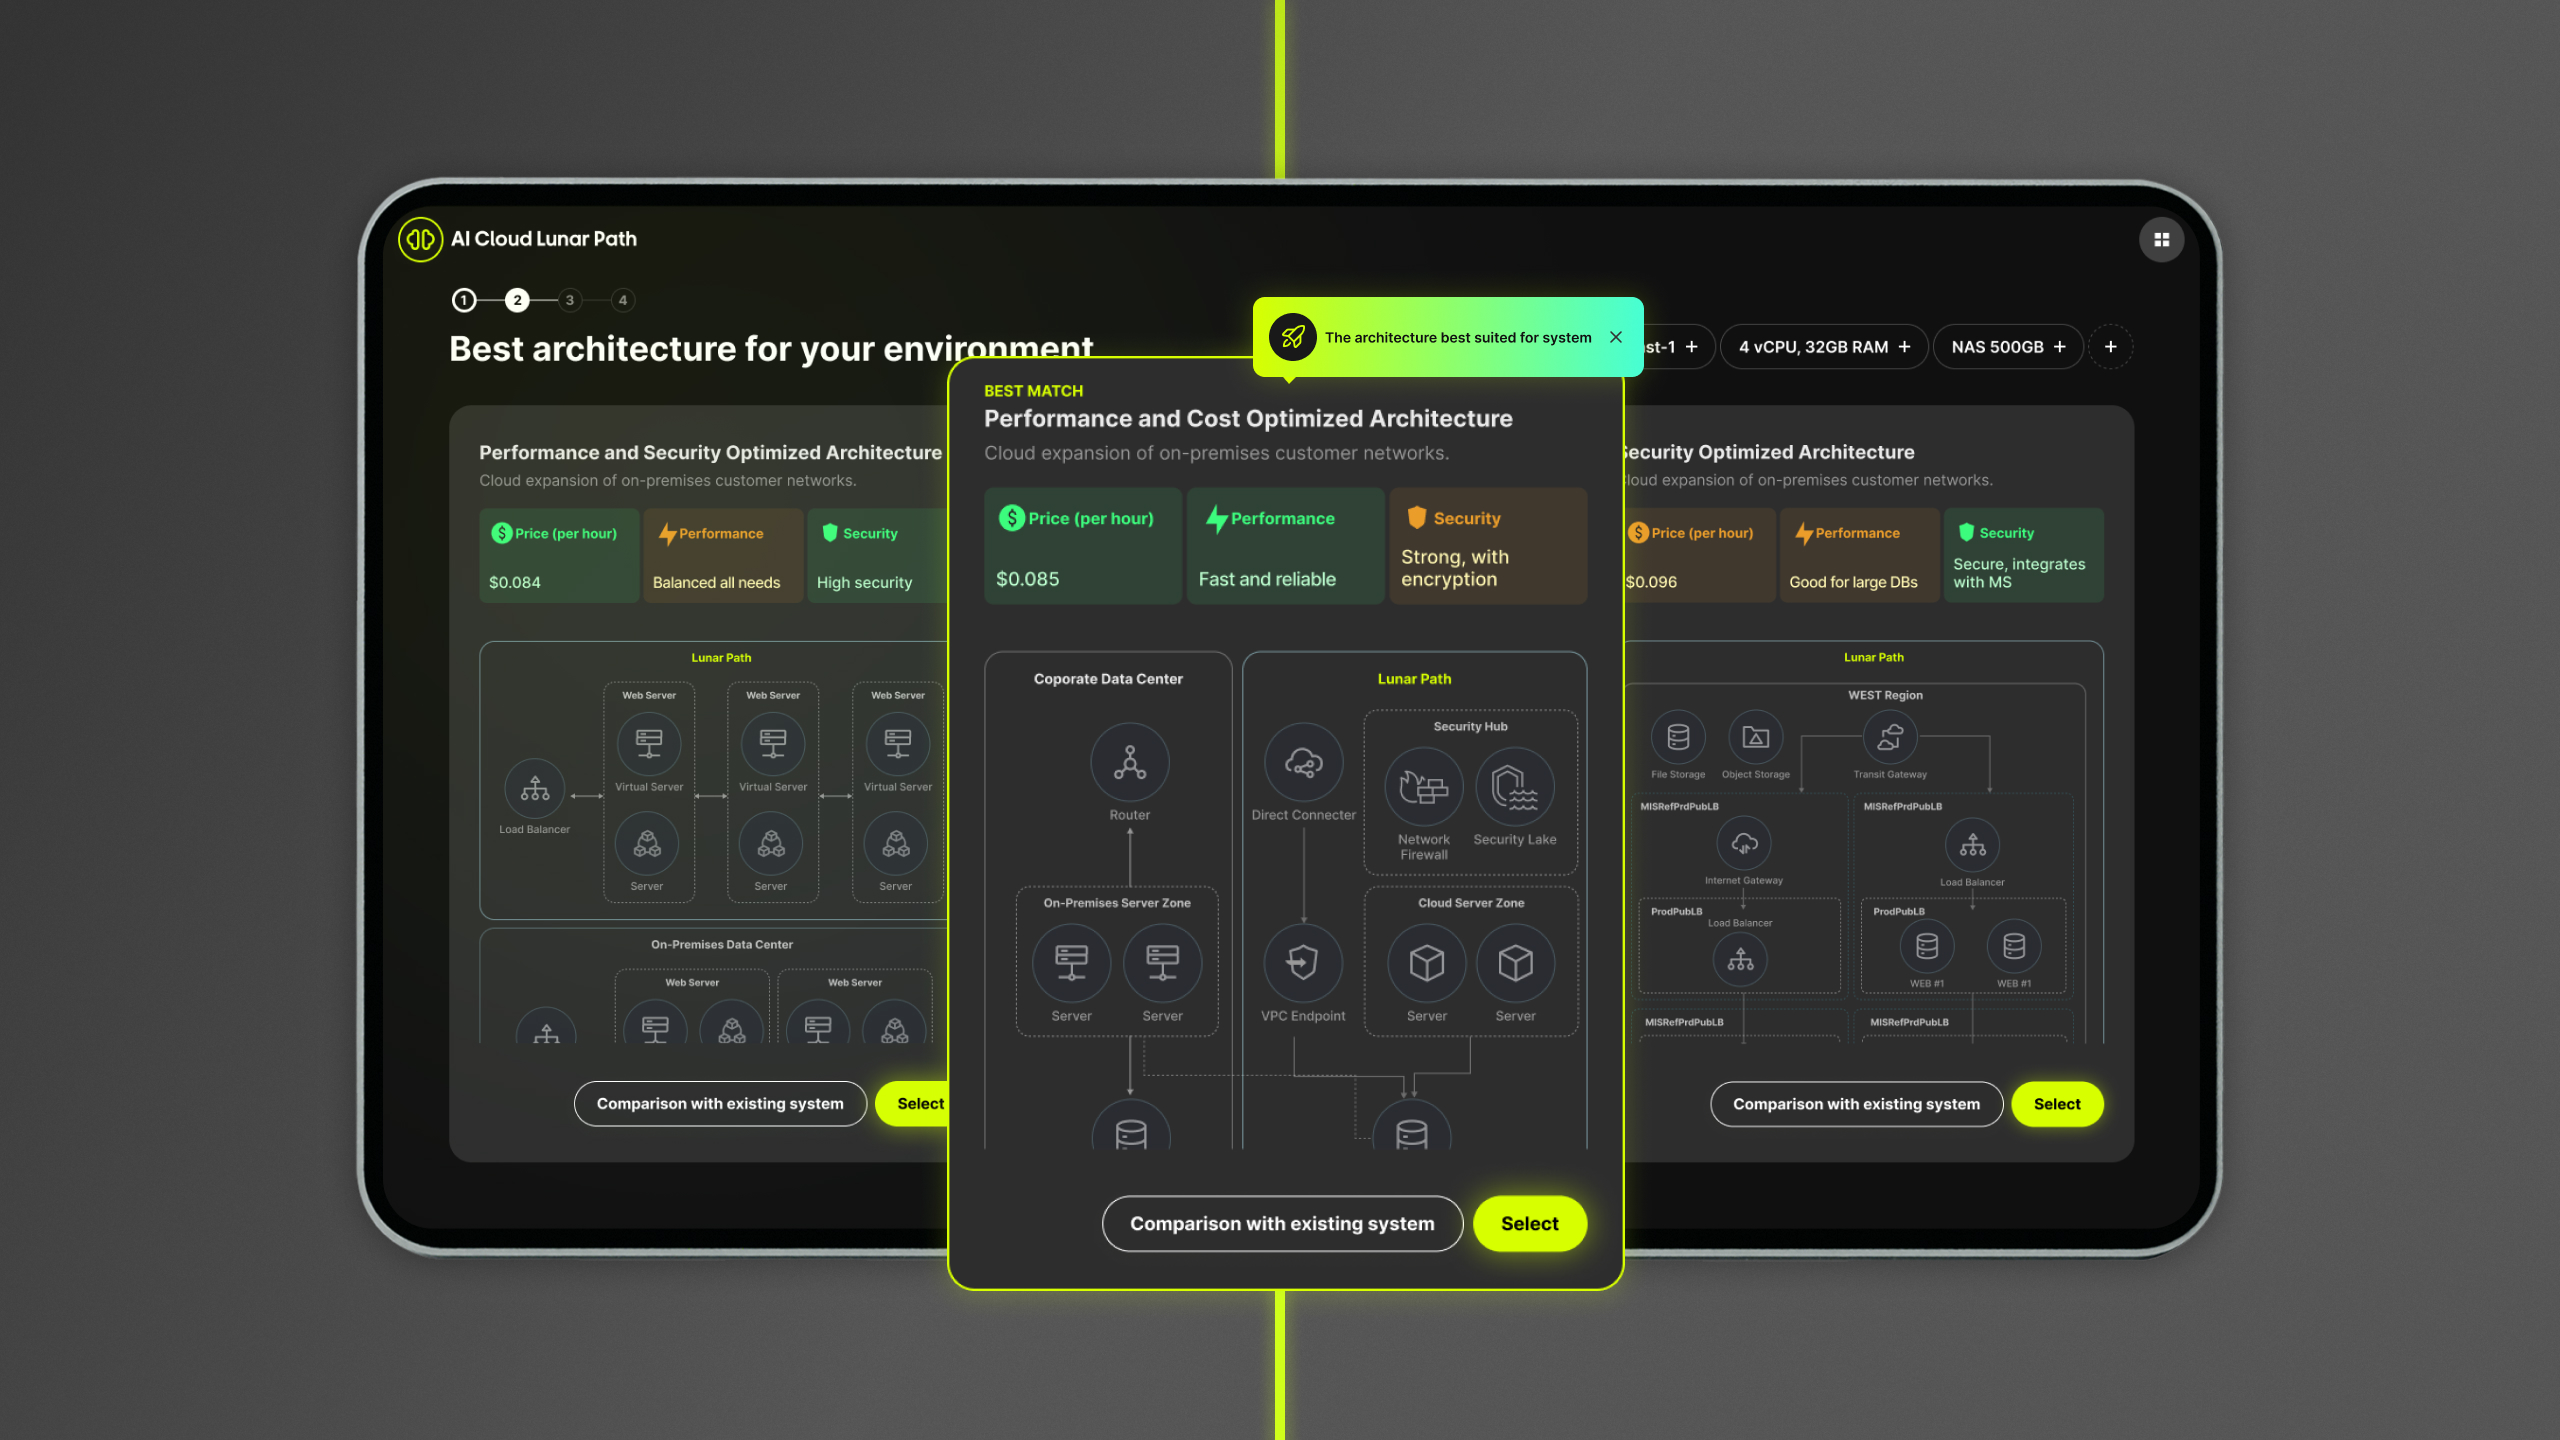2560x1440 pixels.
Task: Click the Transit Gateway icon
Action: tap(1890, 738)
